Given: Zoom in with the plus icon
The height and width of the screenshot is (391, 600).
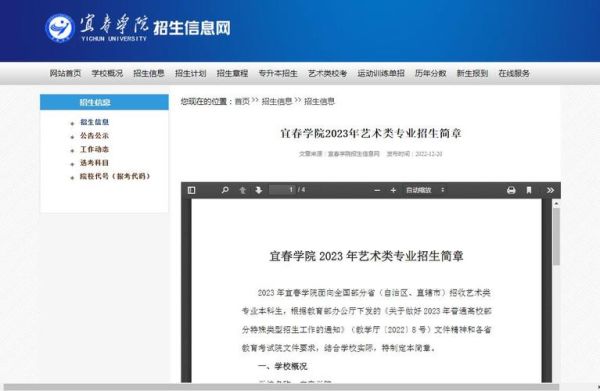Looking at the screenshot, I should click(393, 191).
